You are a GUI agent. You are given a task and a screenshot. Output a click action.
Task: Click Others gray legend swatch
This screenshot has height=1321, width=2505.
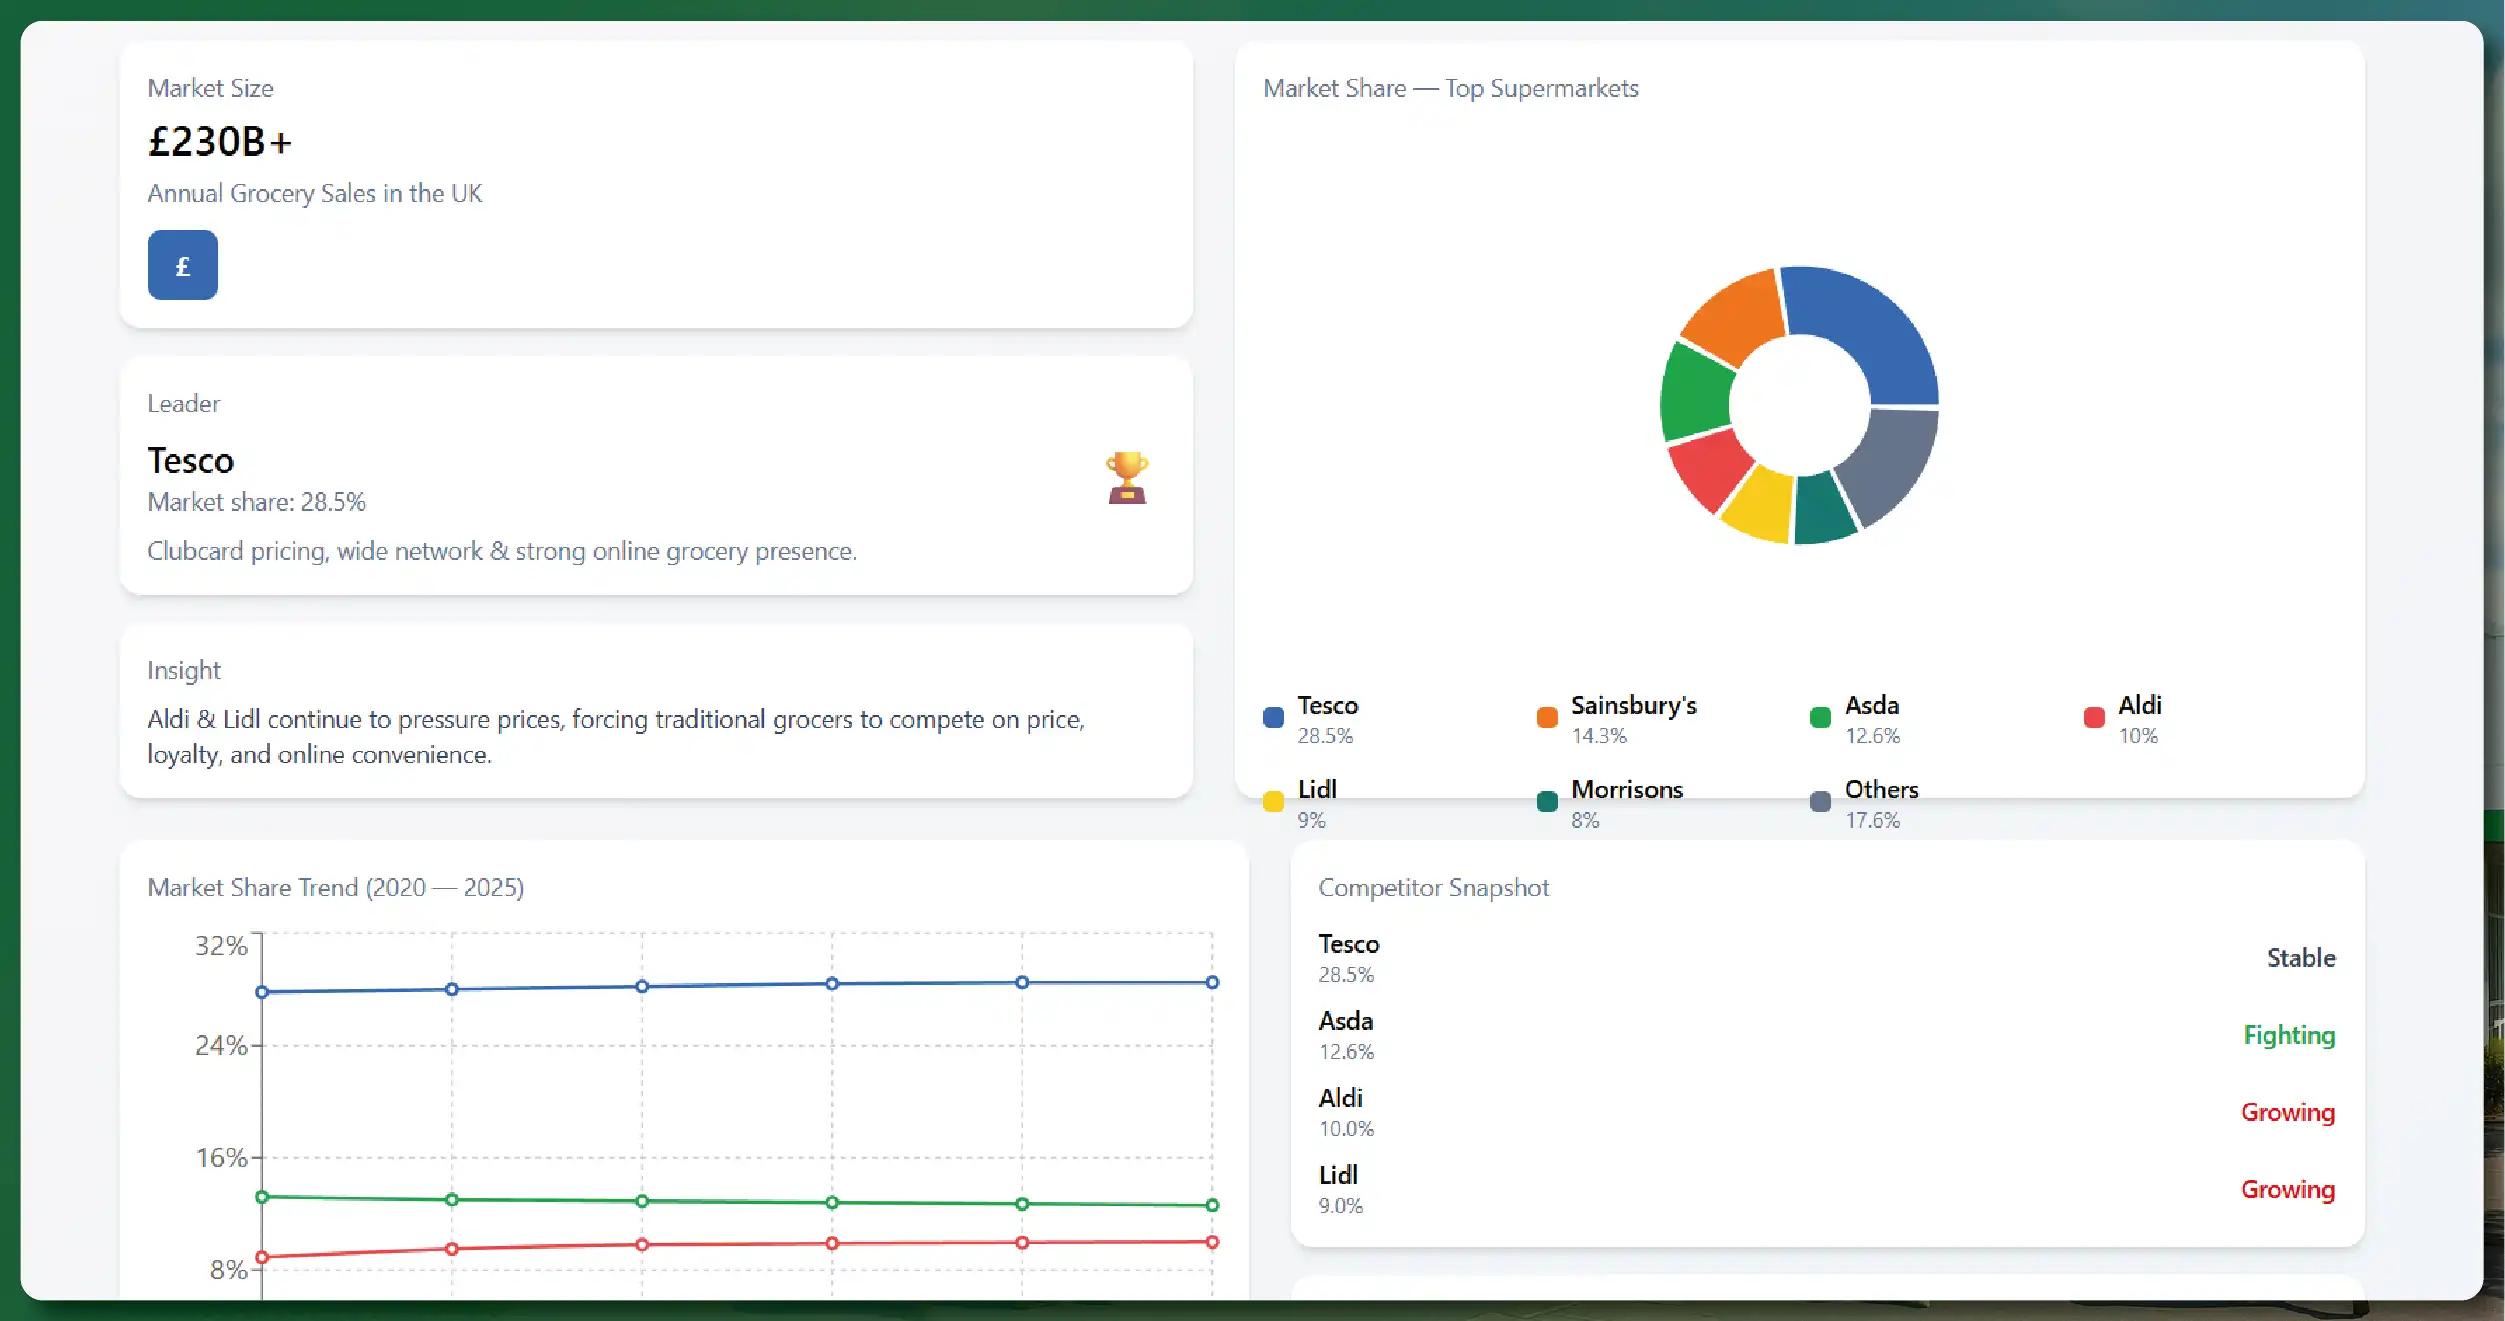click(1820, 802)
